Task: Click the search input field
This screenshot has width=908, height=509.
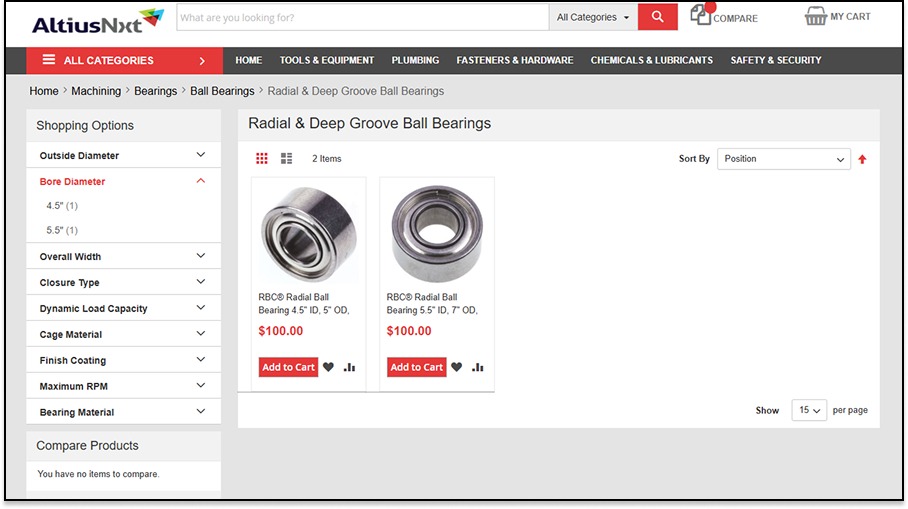Action: 363,17
